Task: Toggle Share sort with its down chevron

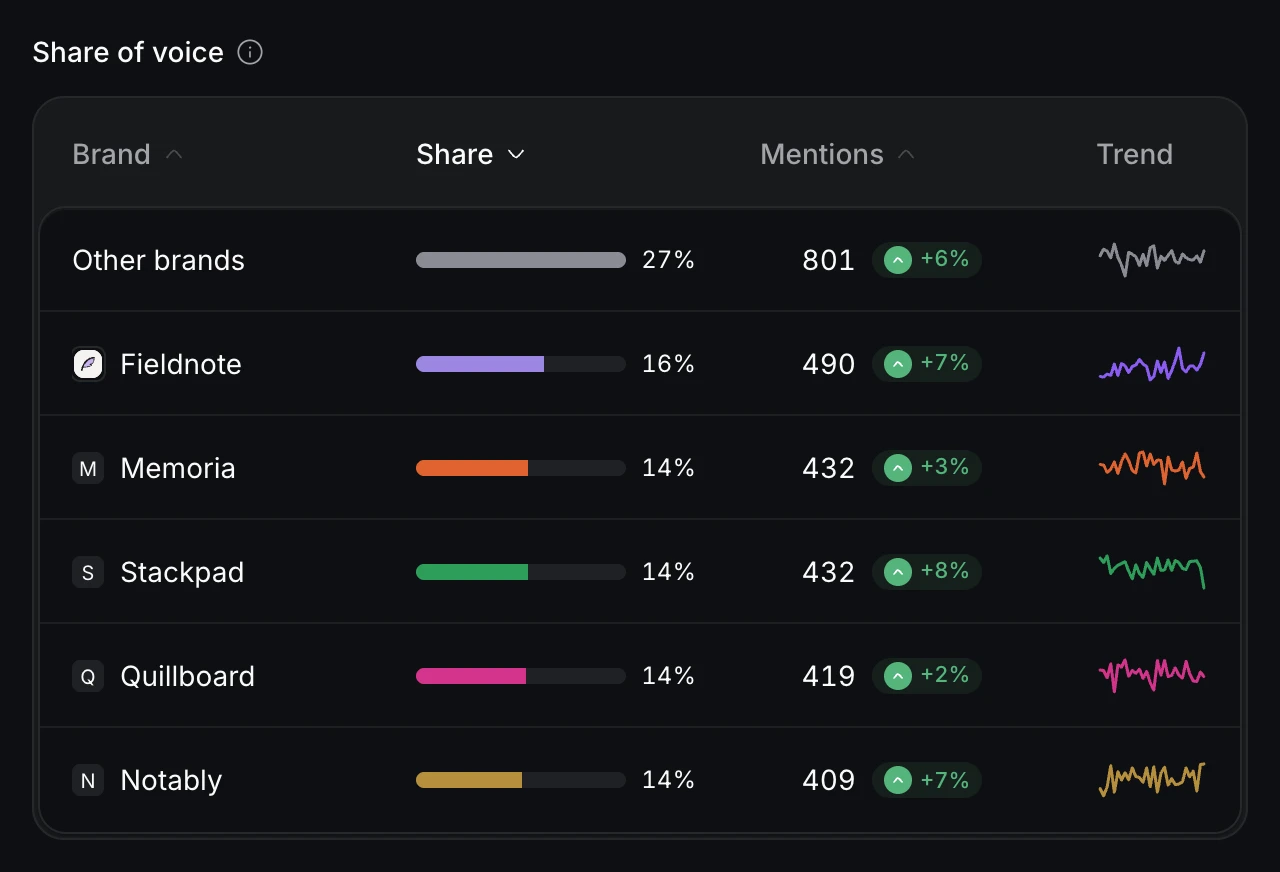Action: coord(516,154)
